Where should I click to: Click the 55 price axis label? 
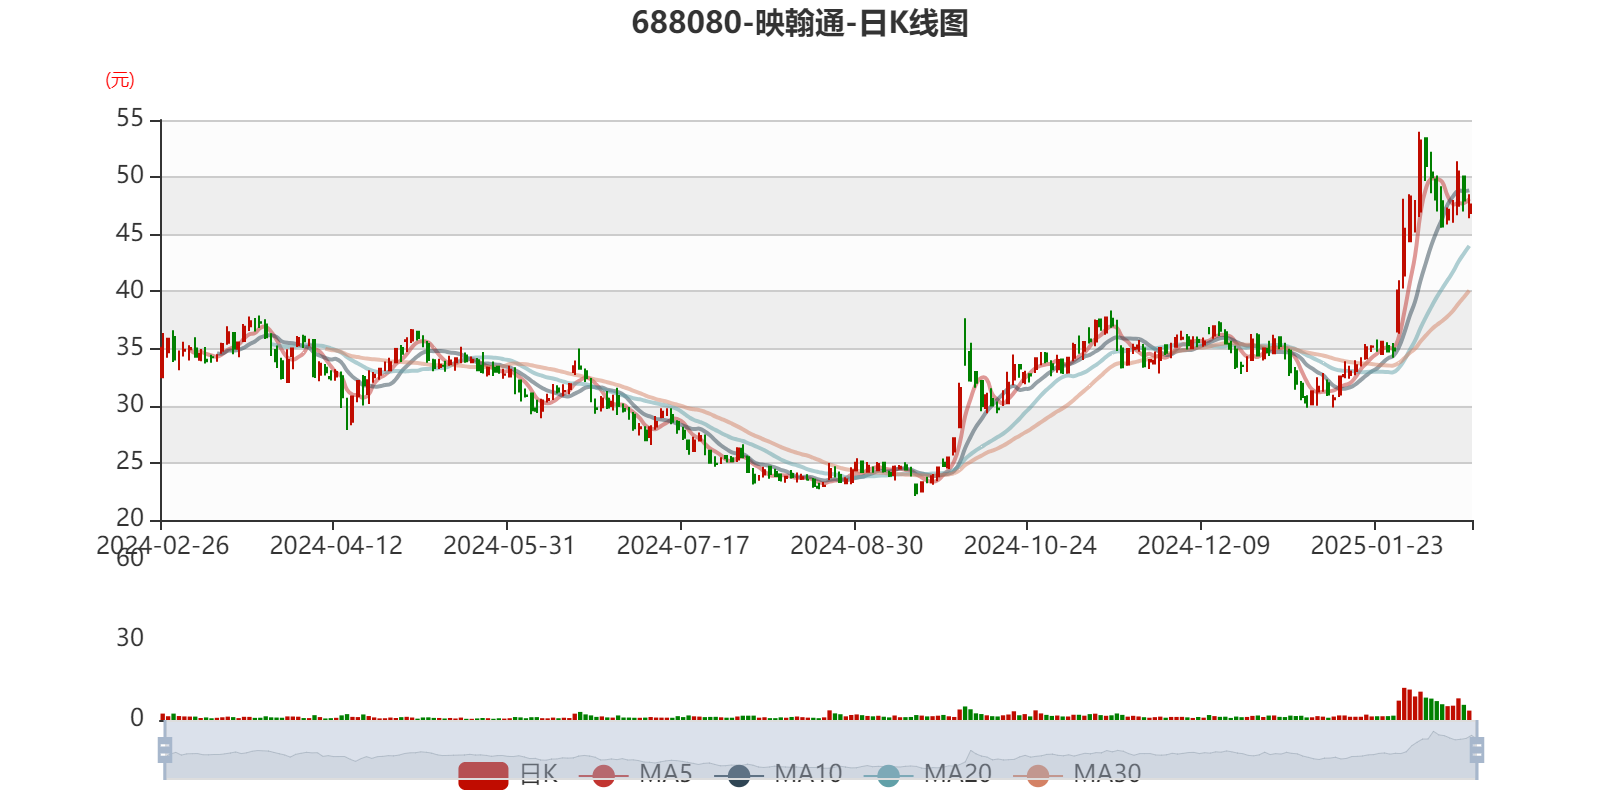pos(130,119)
